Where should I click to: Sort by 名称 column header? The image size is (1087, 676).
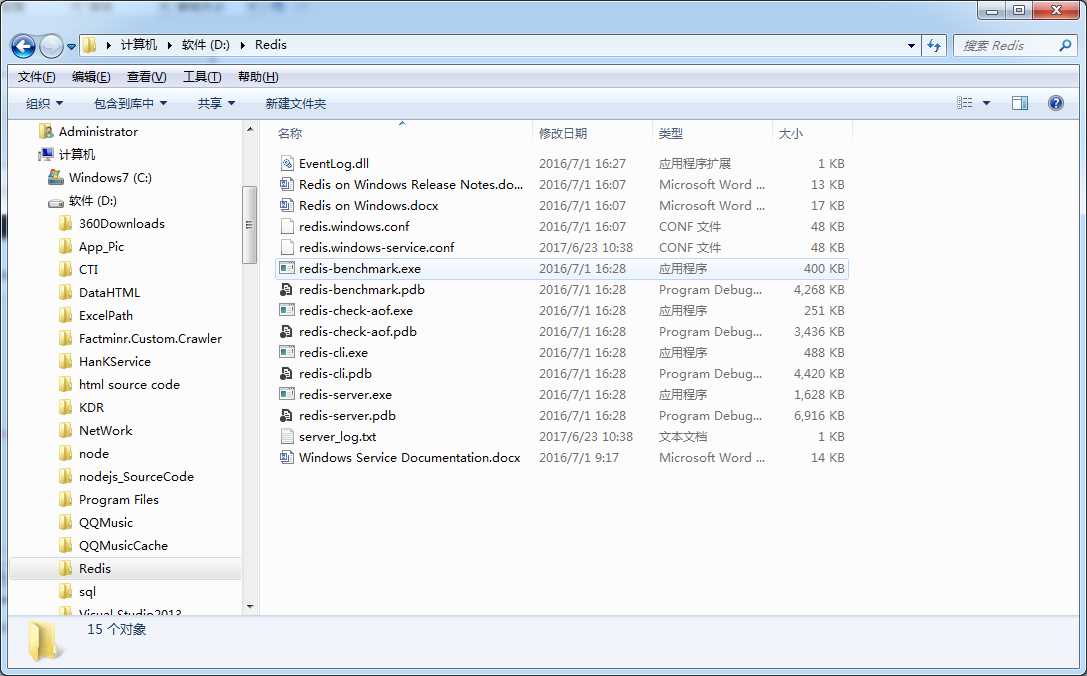[290, 134]
